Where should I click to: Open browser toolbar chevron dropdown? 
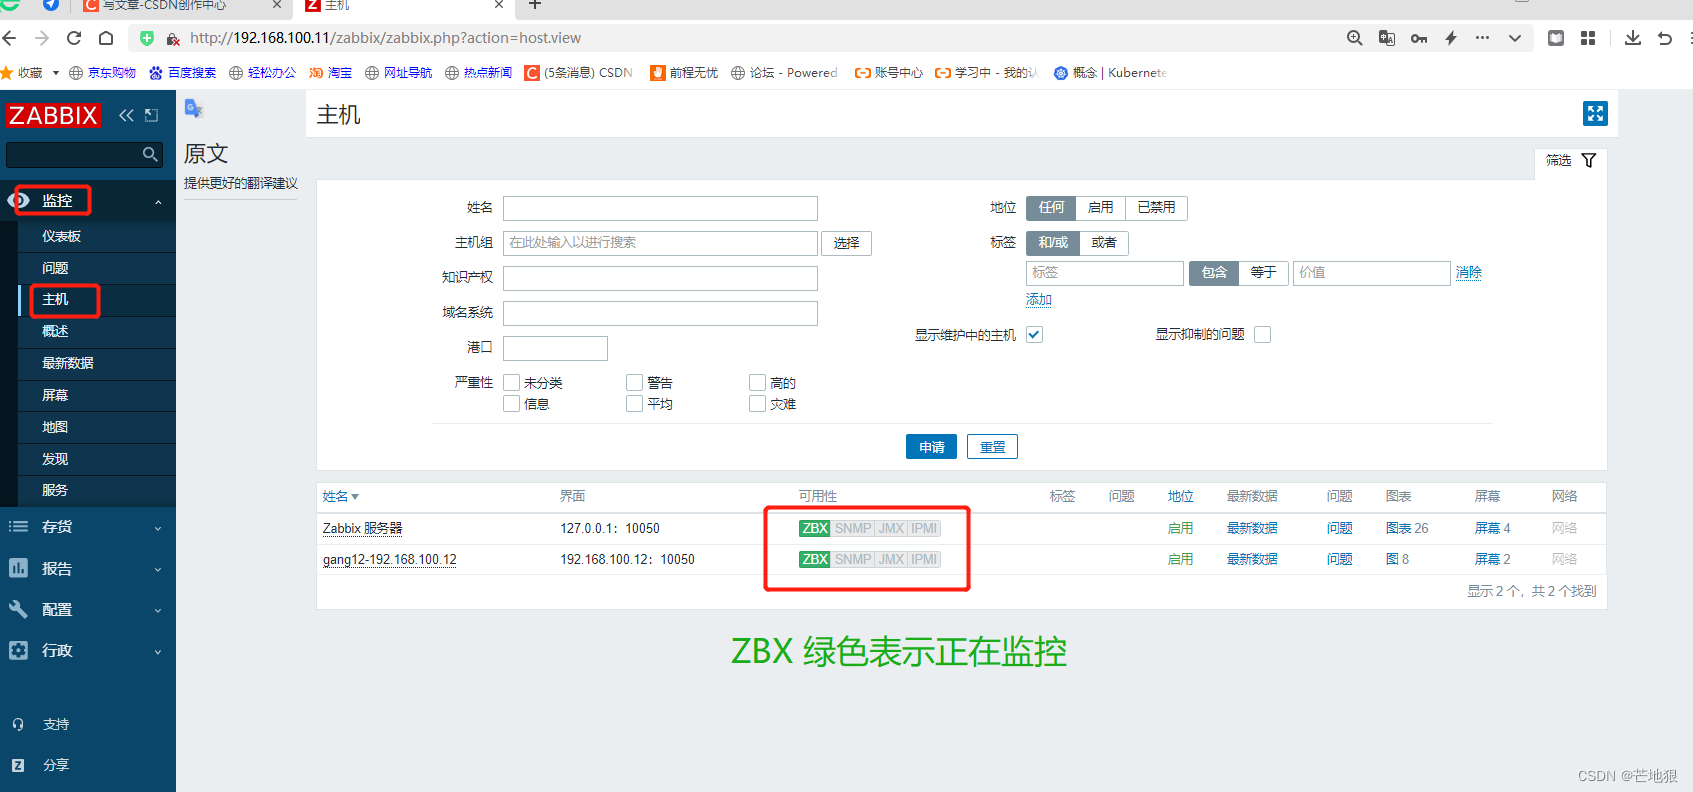(x=1515, y=38)
